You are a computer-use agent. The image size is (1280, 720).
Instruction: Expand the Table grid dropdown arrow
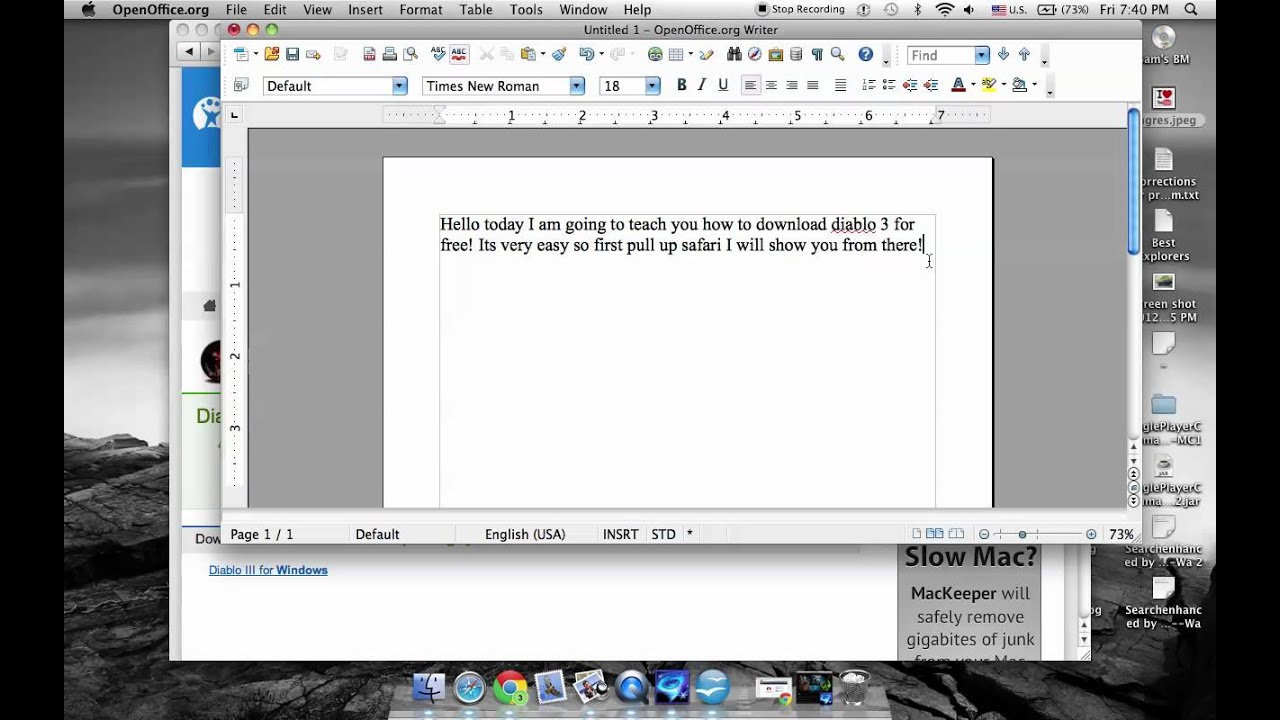coord(691,54)
